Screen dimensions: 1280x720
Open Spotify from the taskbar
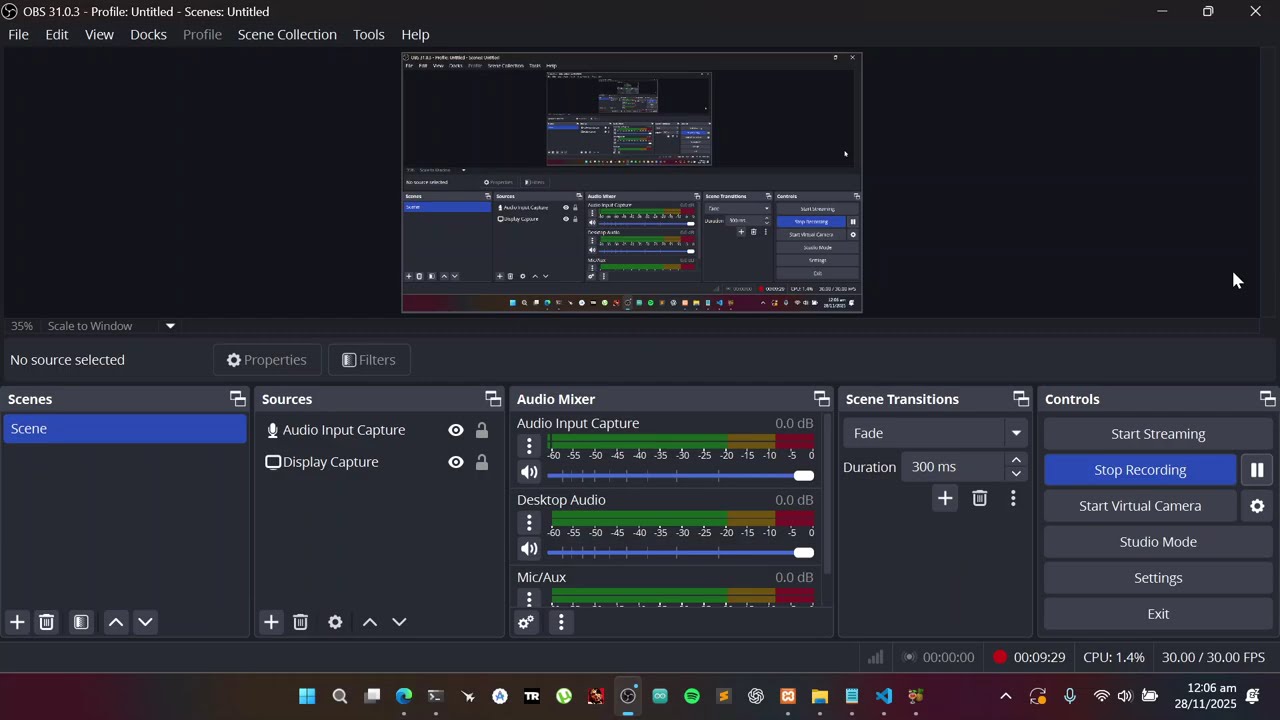pyautogui.click(x=692, y=696)
